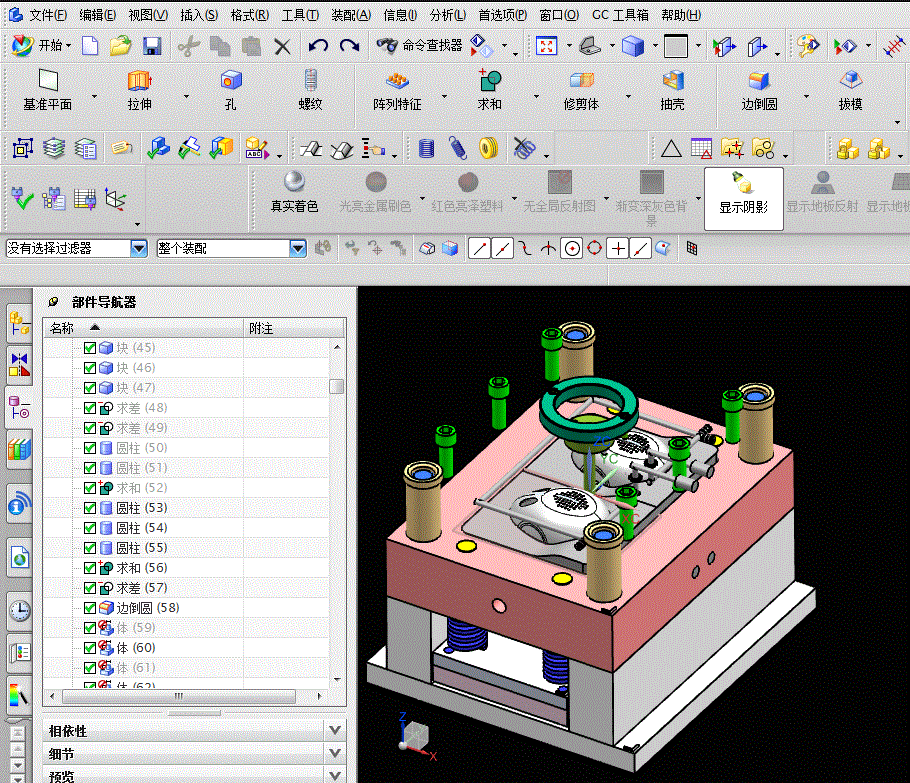Click the Fit view icon

tap(546, 45)
